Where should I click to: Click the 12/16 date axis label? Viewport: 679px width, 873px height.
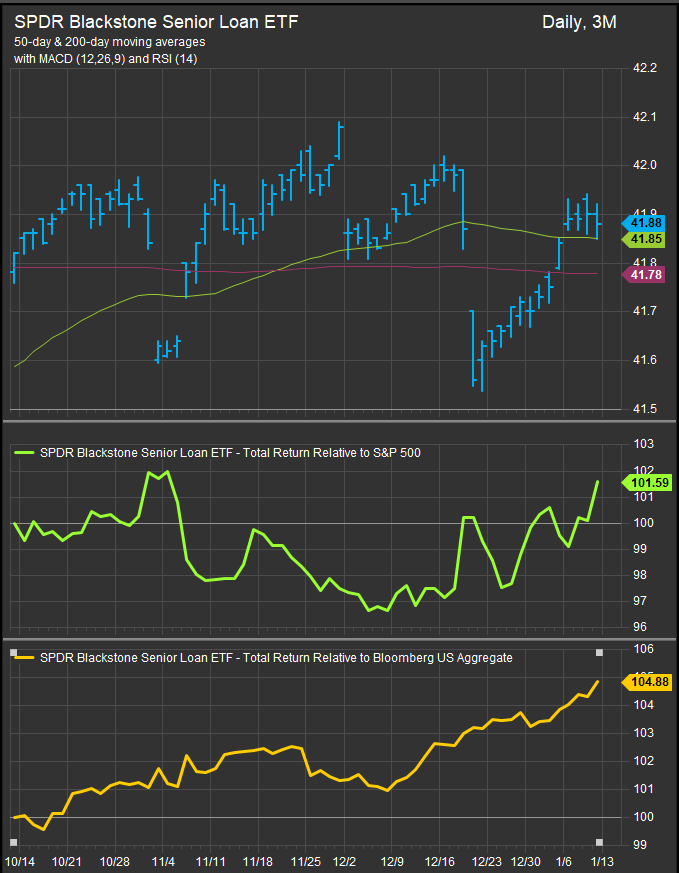(440, 861)
